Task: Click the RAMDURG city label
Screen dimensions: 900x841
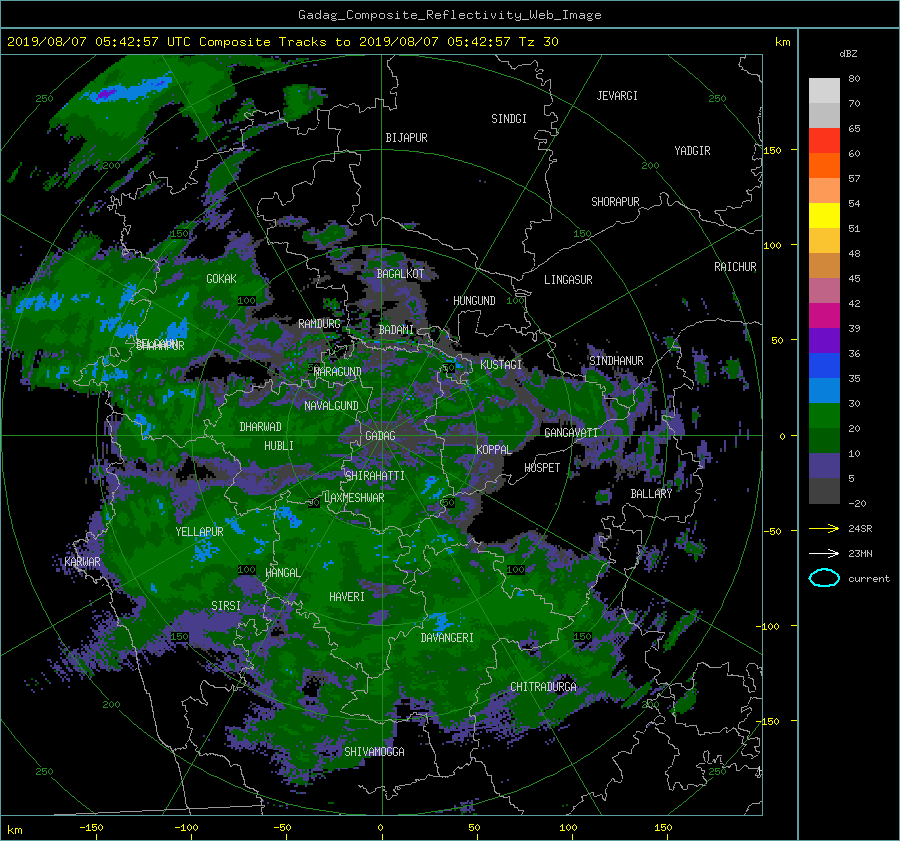Action: click(319, 324)
